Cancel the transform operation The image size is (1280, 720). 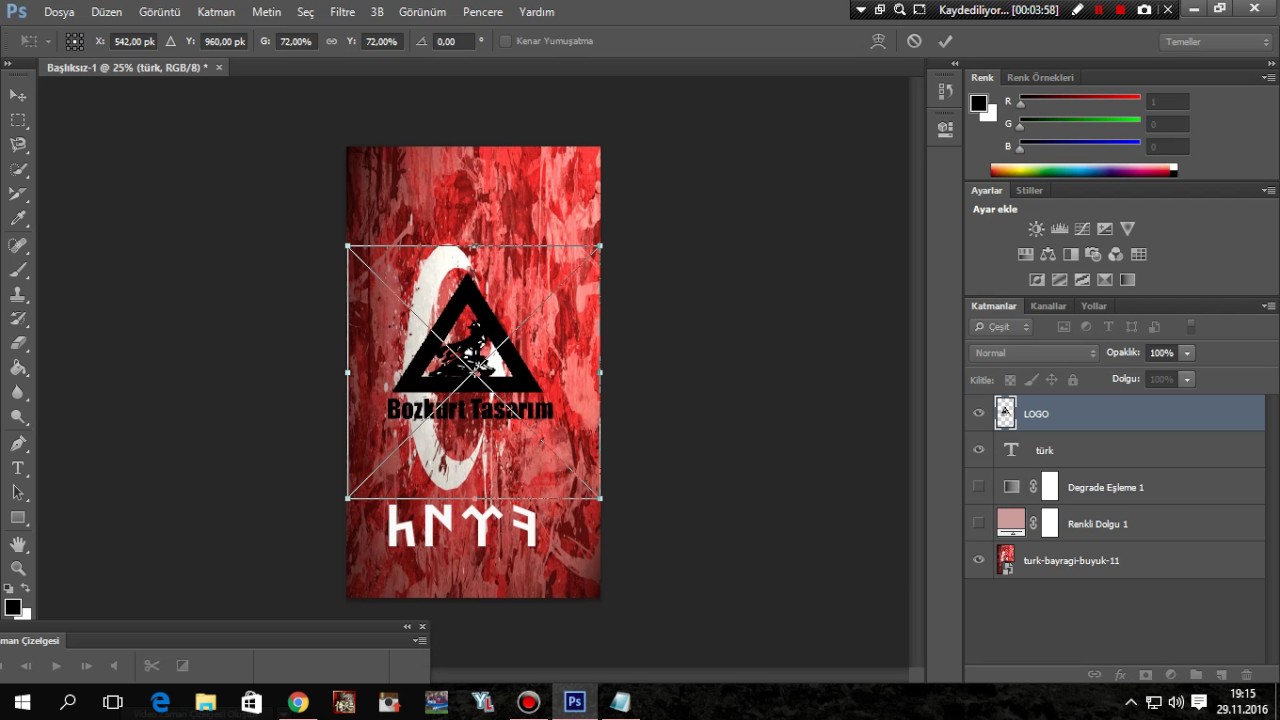coord(914,41)
